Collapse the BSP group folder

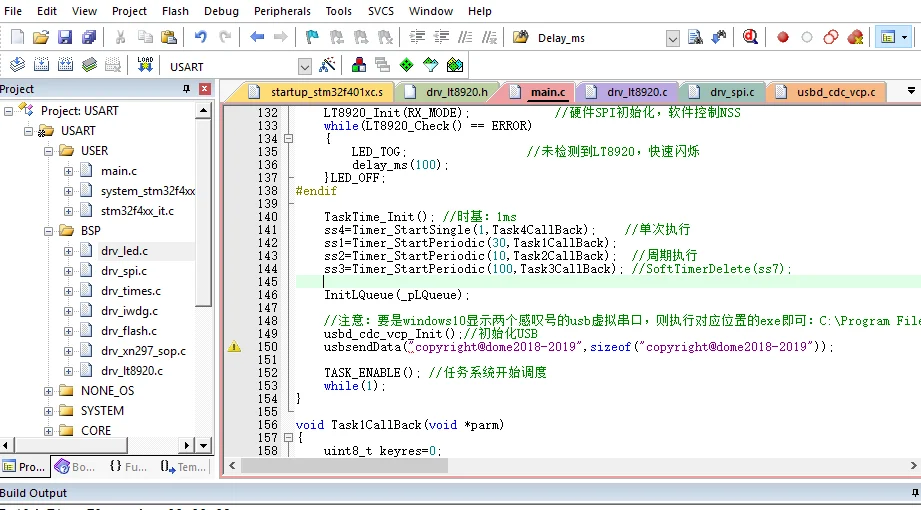[48, 231]
